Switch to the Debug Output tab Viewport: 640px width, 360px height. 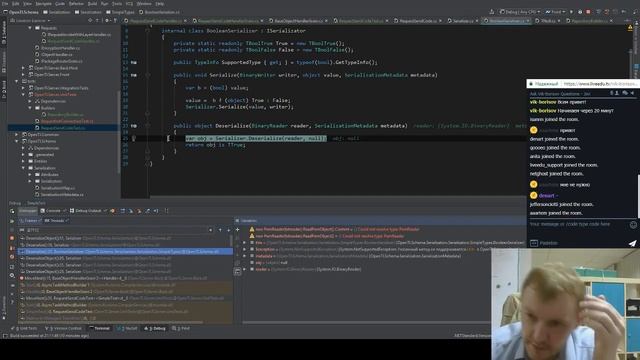[x=88, y=211]
